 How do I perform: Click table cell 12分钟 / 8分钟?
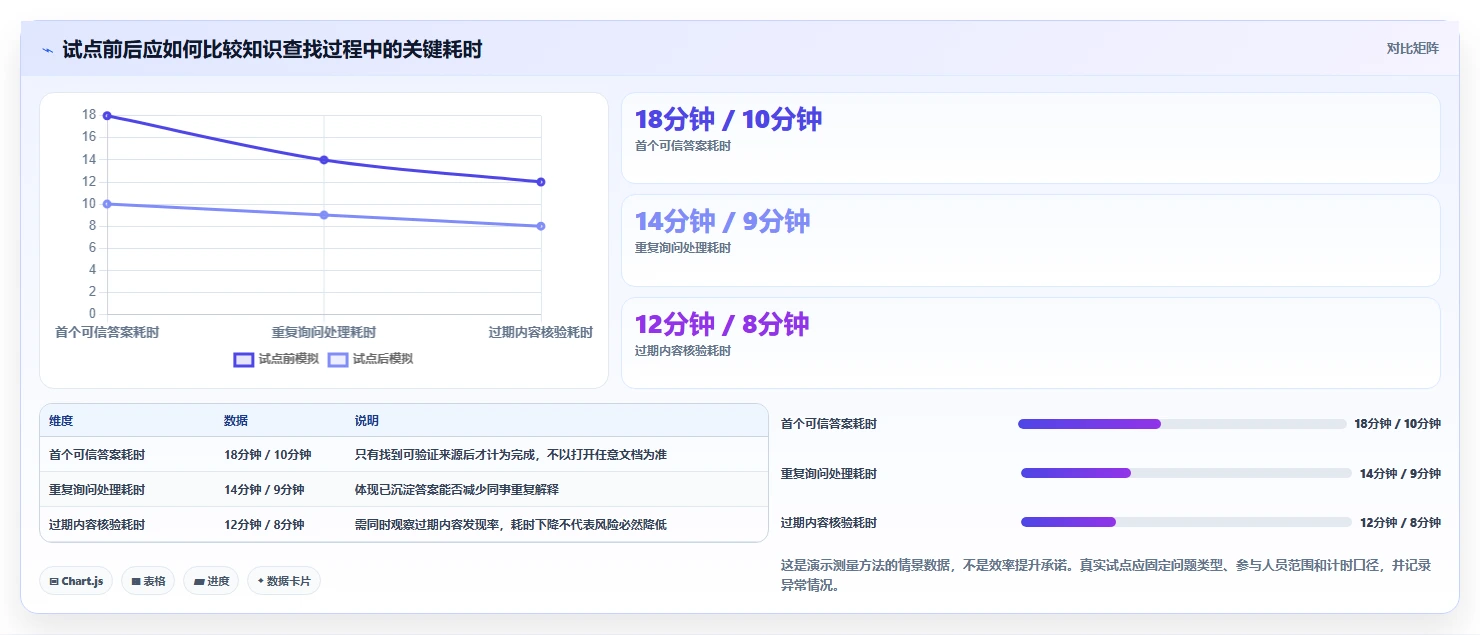[264, 525]
